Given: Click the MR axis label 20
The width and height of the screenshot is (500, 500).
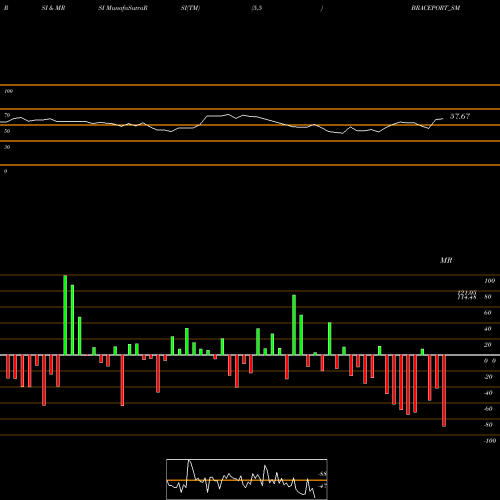Looking at the screenshot, I should (487, 345).
